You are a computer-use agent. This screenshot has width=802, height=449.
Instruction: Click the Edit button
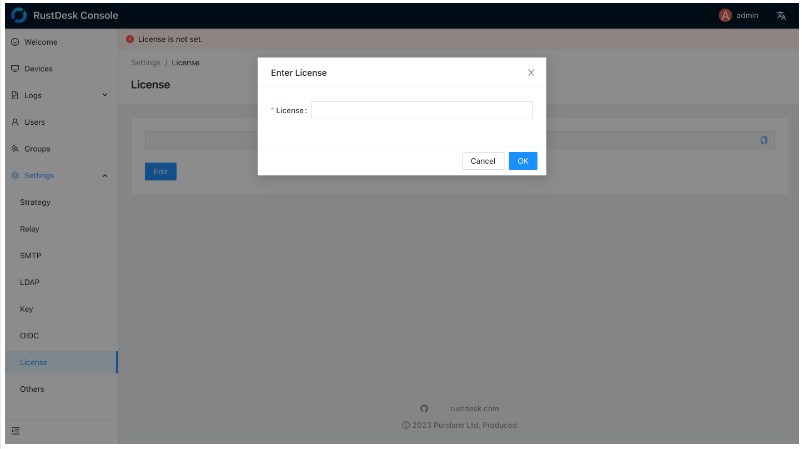point(161,172)
